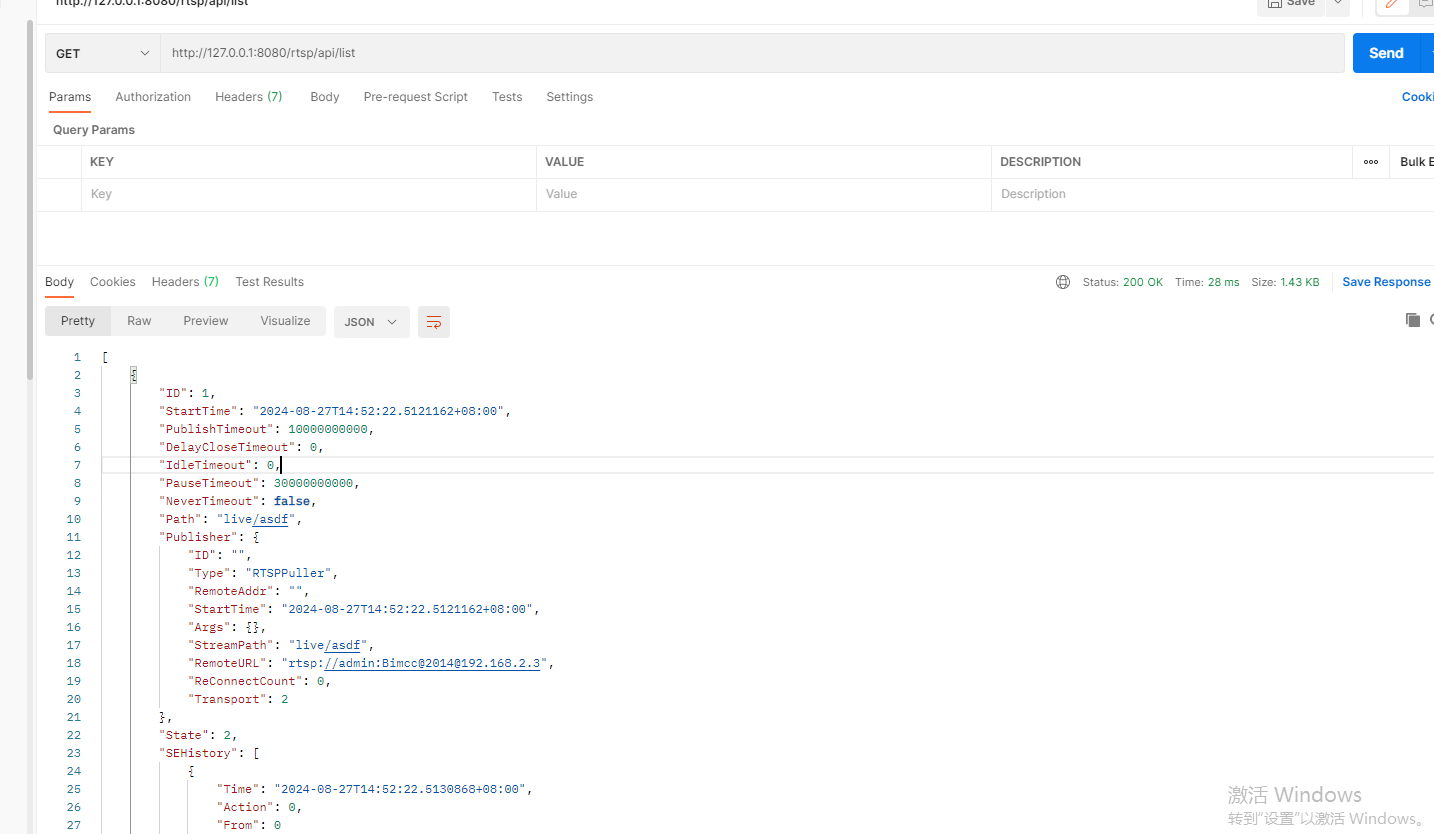Open the response Headers (7) tab
Image resolution: width=1434 pixels, height=834 pixels.
tap(185, 282)
